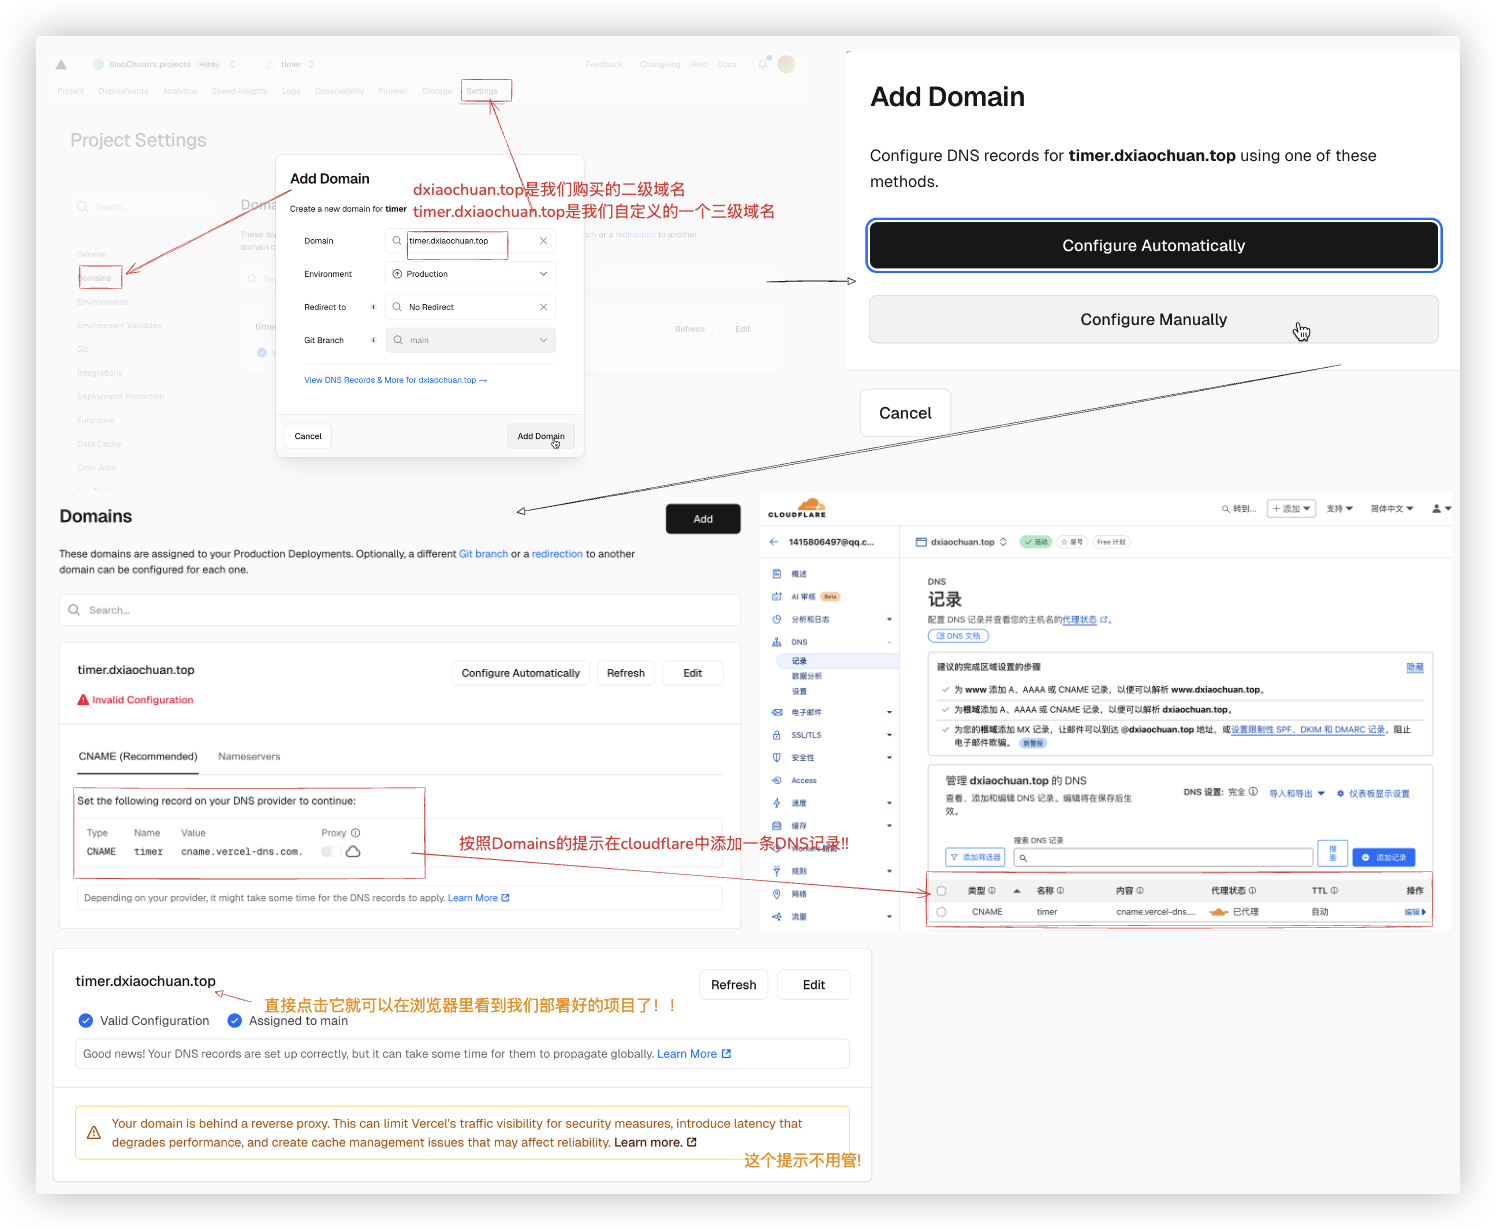1496x1230 pixels.
Task: Select the CNAME timer record checkbox
Action: [x=941, y=912]
